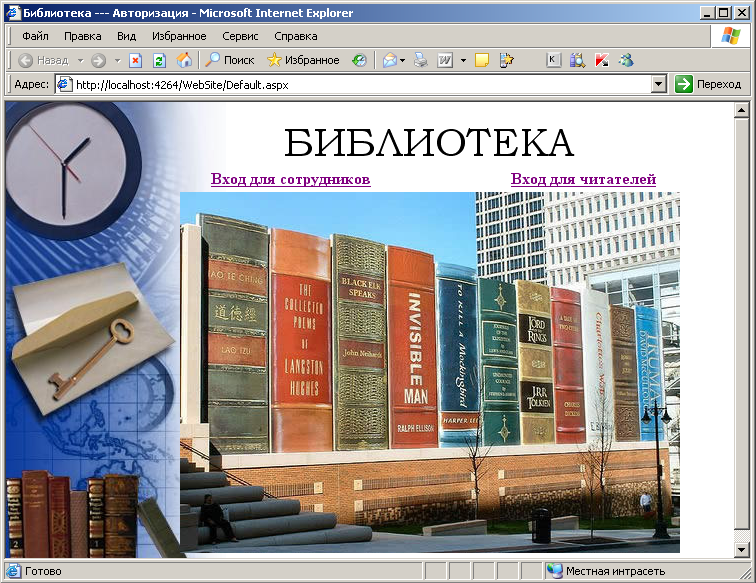Click Готово status text
The height and width of the screenshot is (583, 756).
coord(43,571)
